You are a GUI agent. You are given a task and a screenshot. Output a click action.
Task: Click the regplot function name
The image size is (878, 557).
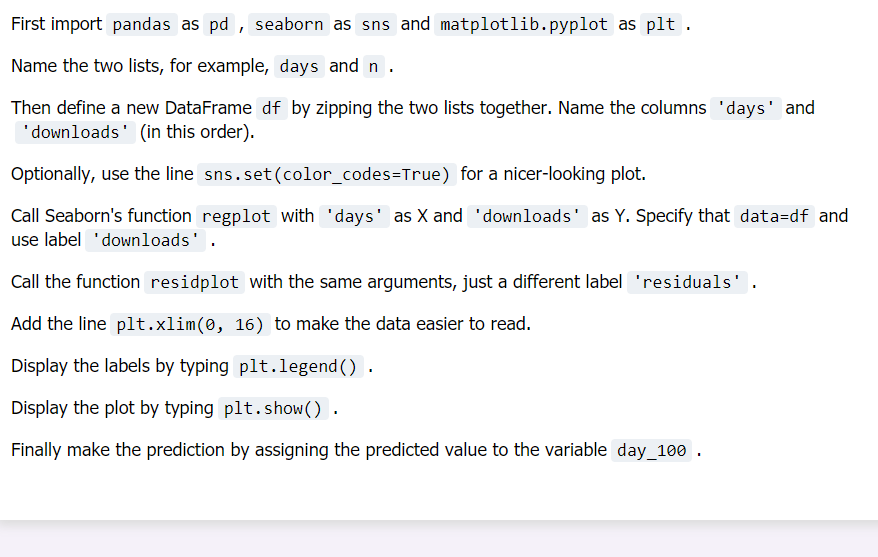(x=236, y=216)
